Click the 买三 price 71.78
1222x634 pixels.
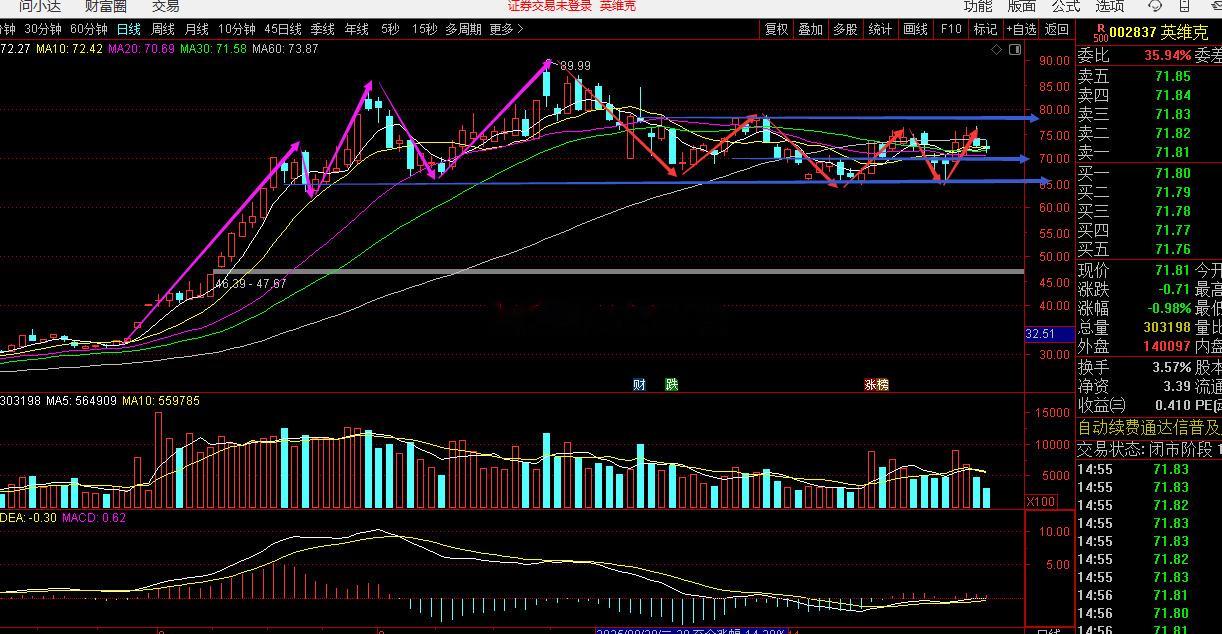pos(1172,211)
